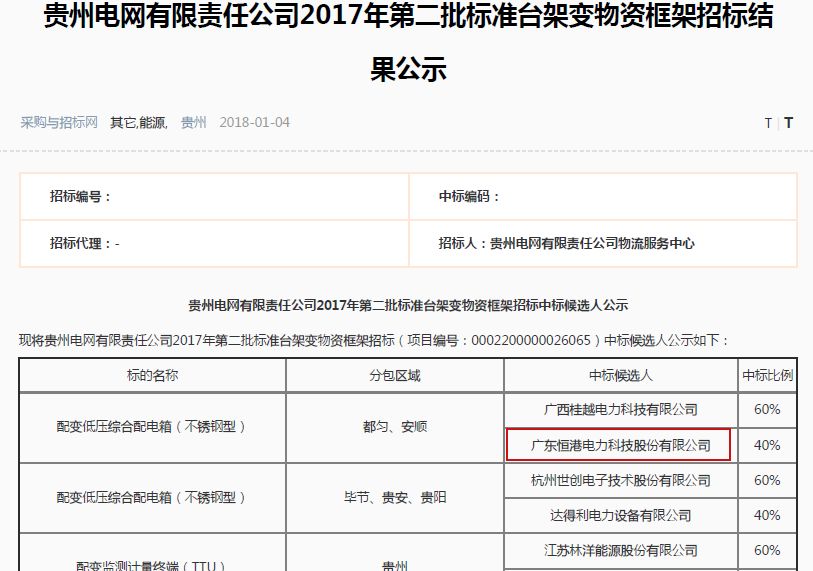This screenshot has width=813, height=571.
Task: Select the 毕节、贵安、贵阳 region cell
Action: pyautogui.click(x=394, y=497)
